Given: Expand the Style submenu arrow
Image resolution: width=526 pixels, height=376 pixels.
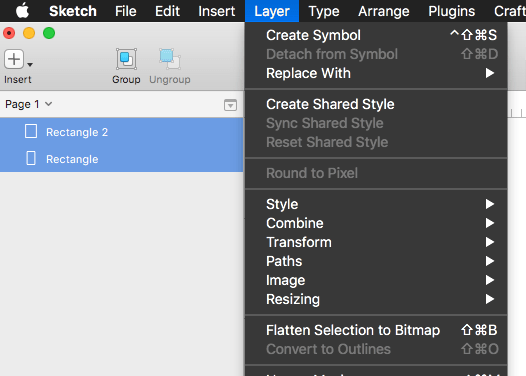Looking at the screenshot, I should pyautogui.click(x=490, y=204).
